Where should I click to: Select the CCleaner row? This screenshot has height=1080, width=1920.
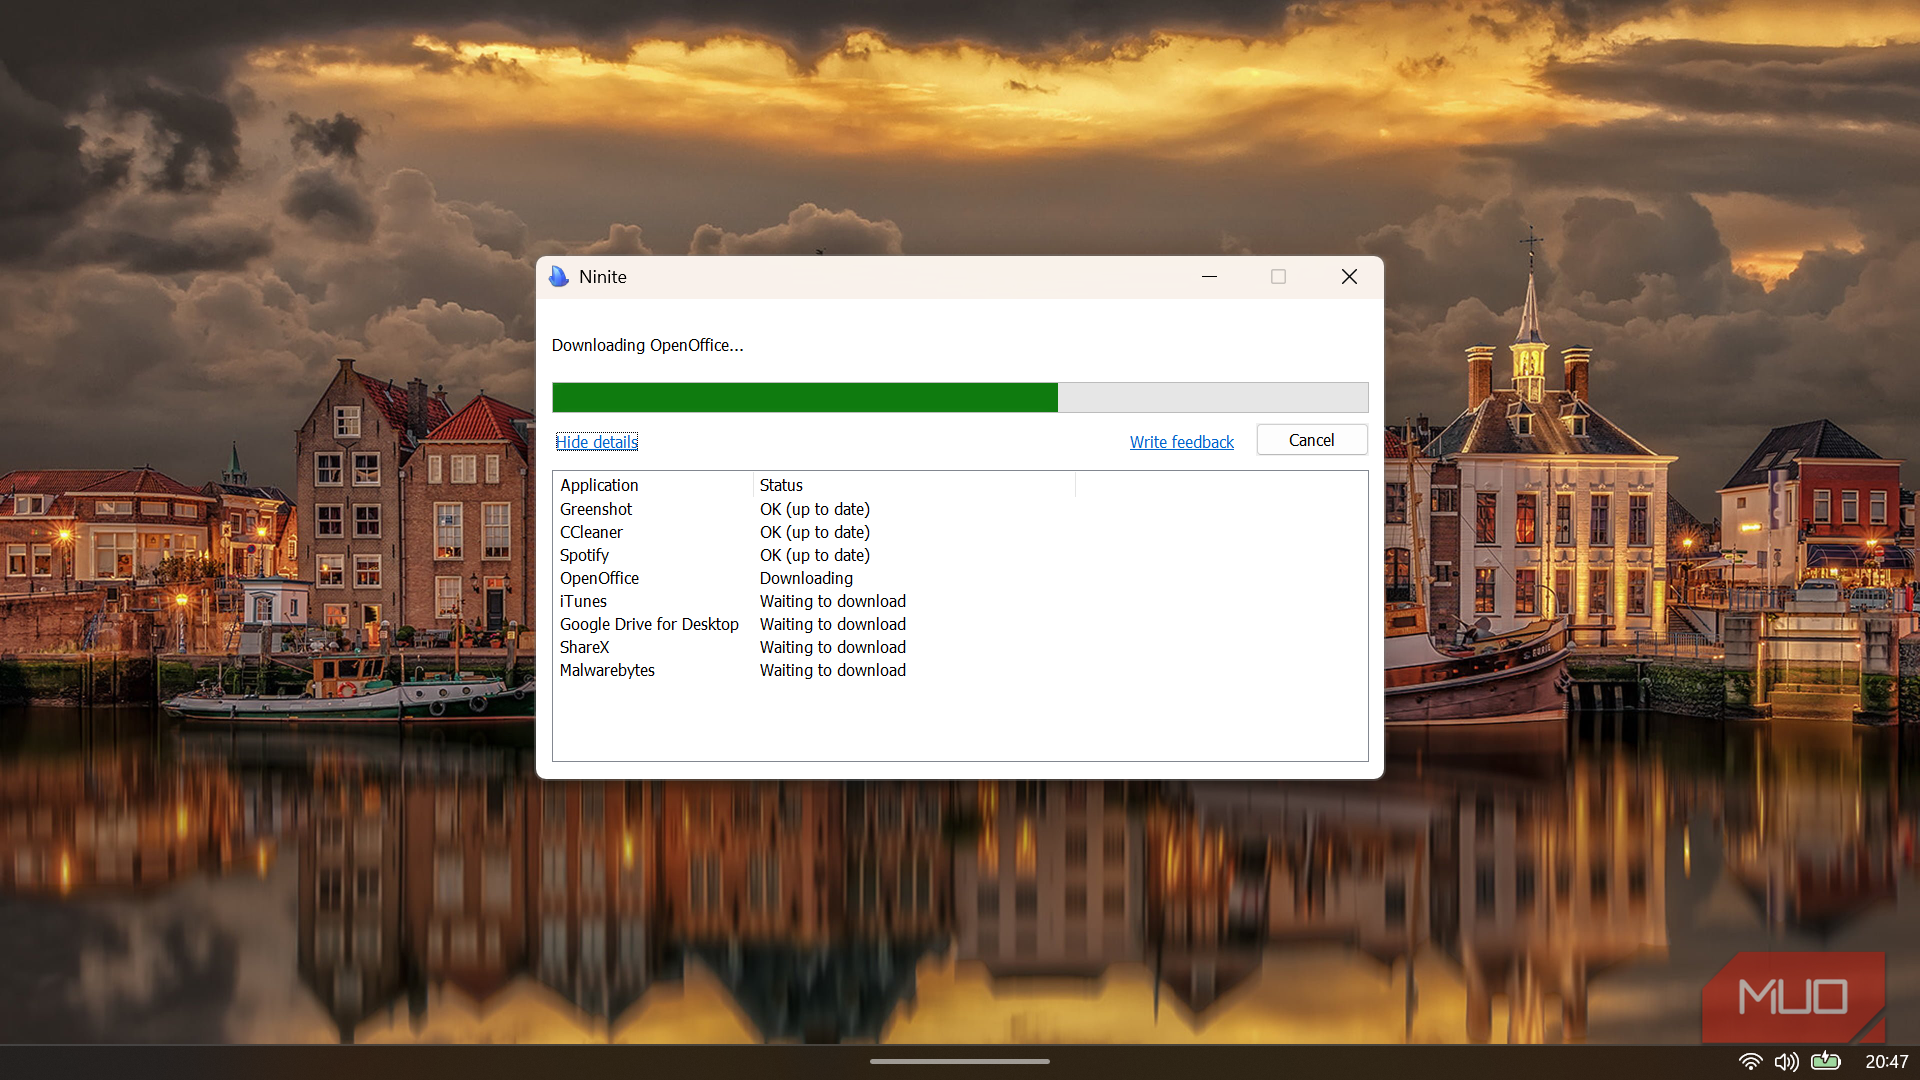click(x=816, y=532)
